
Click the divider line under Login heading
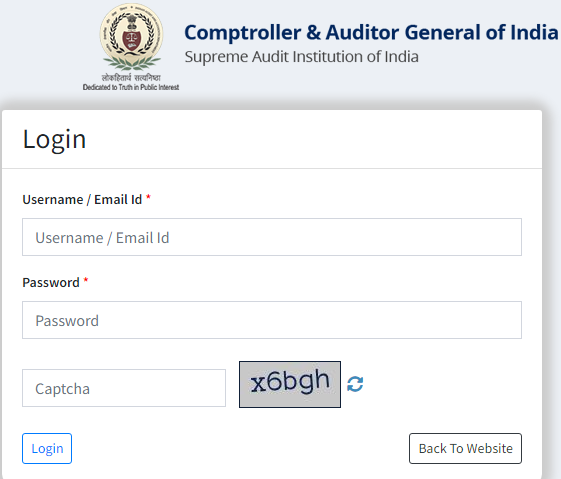[272, 168]
